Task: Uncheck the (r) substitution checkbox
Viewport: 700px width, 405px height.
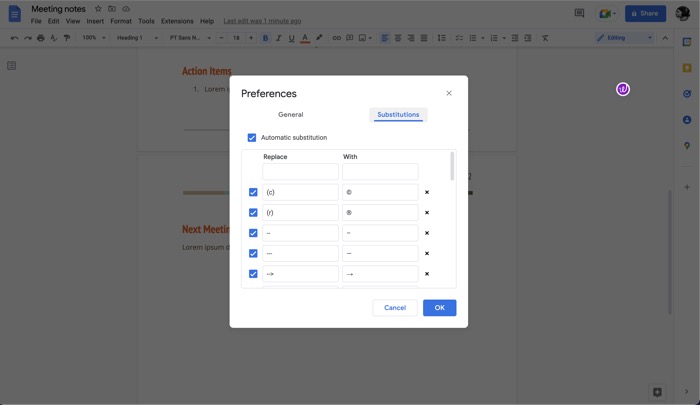Action: click(x=253, y=213)
